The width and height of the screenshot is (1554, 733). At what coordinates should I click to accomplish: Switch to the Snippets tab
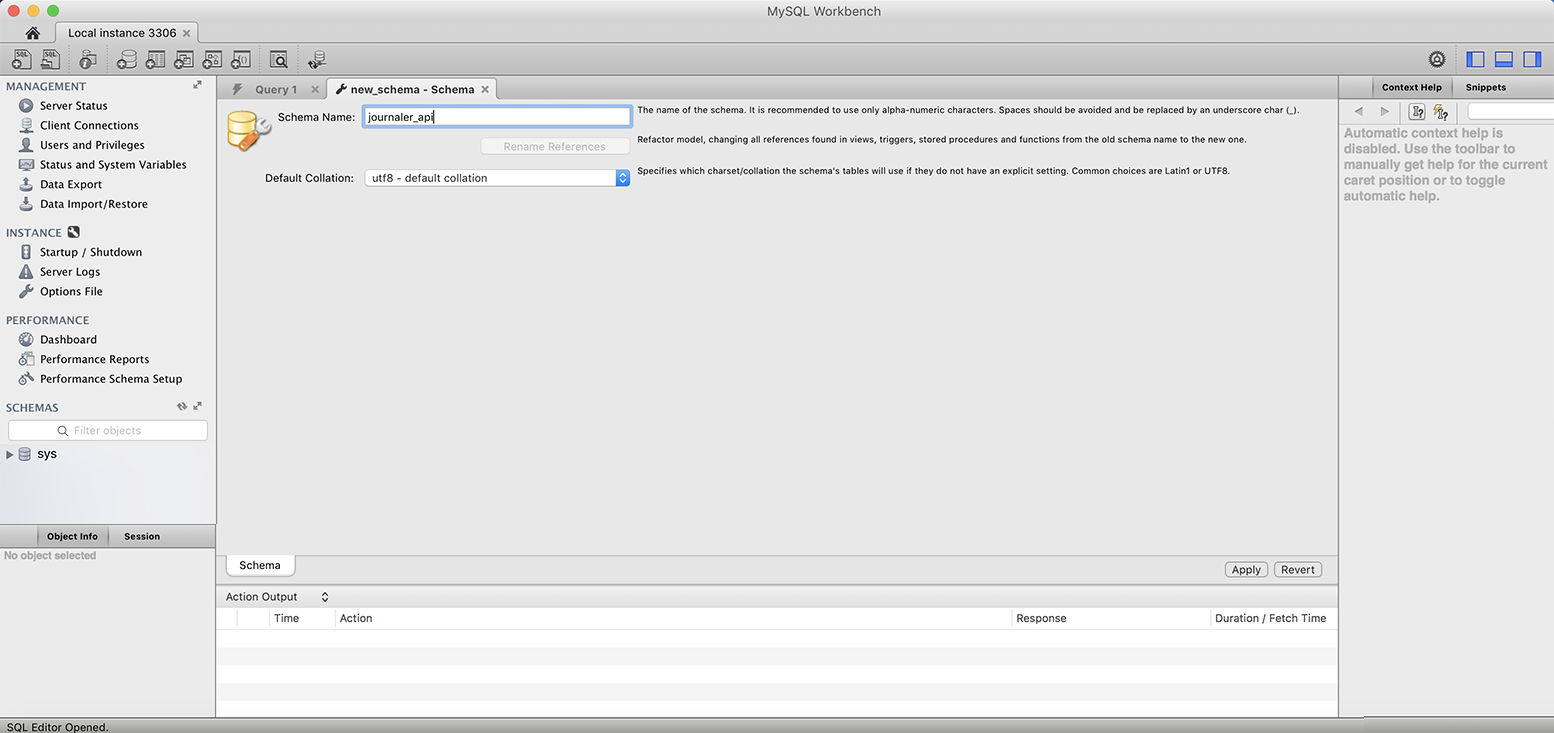tap(1485, 87)
